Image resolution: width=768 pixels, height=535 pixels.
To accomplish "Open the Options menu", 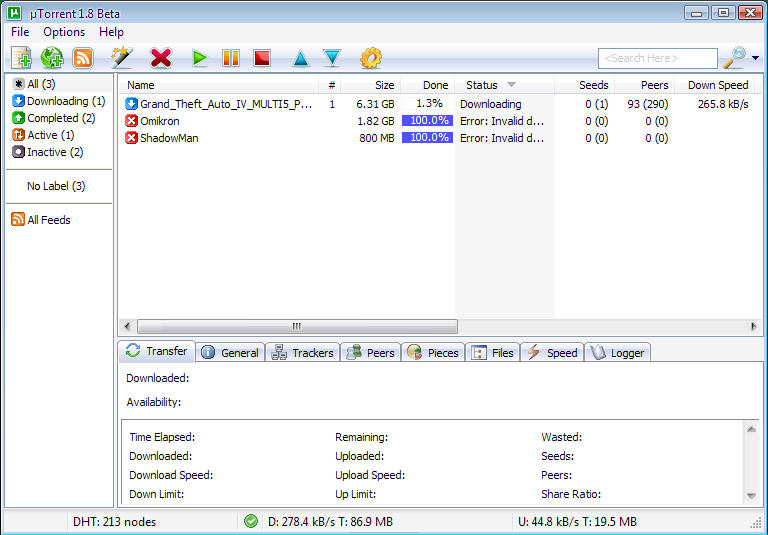I will tap(64, 32).
